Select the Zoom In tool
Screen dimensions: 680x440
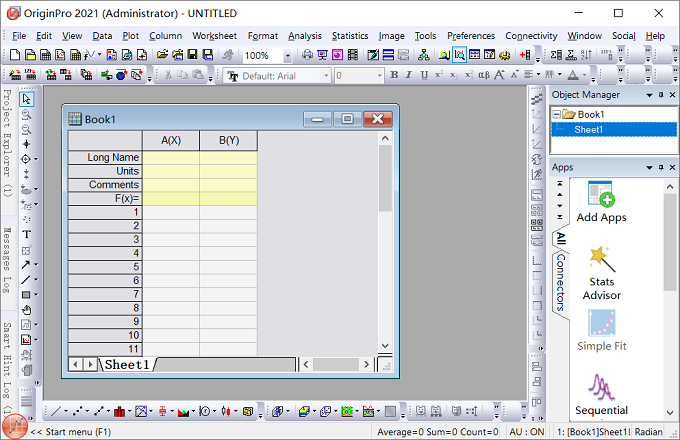pyautogui.click(x=26, y=114)
